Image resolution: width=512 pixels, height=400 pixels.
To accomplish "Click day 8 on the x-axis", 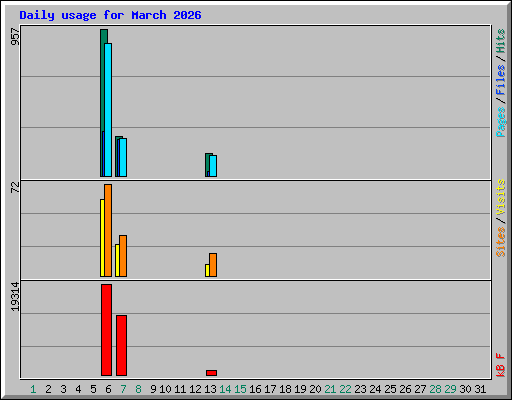I will click(138, 389).
